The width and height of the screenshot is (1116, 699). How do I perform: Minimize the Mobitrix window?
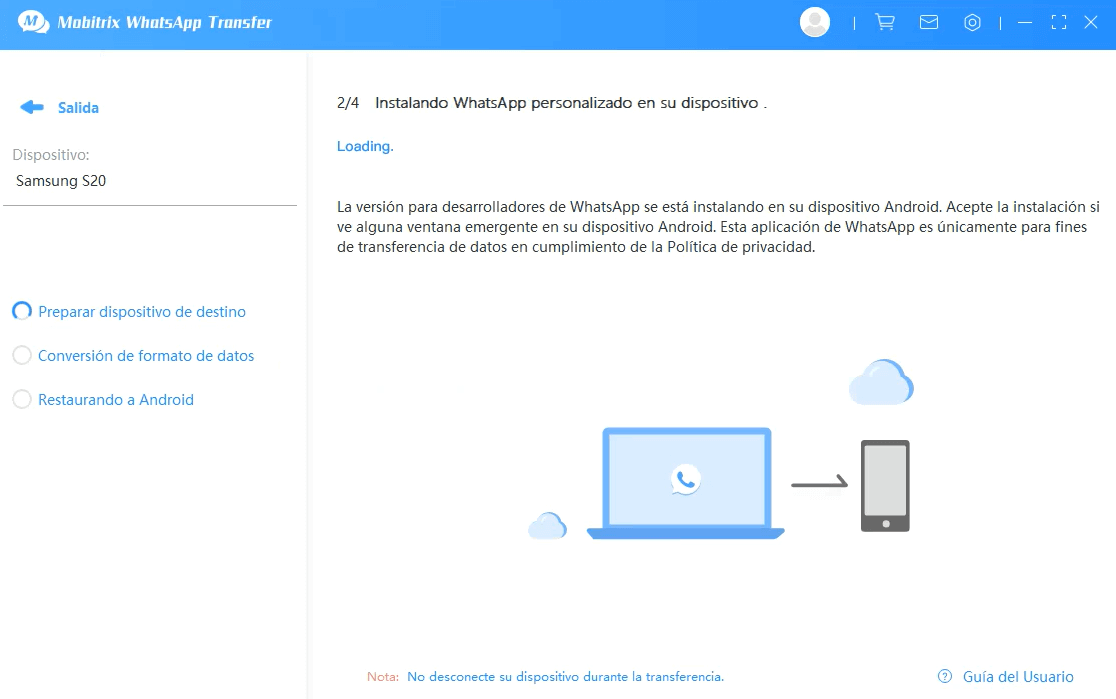(x=1024, y=22)
